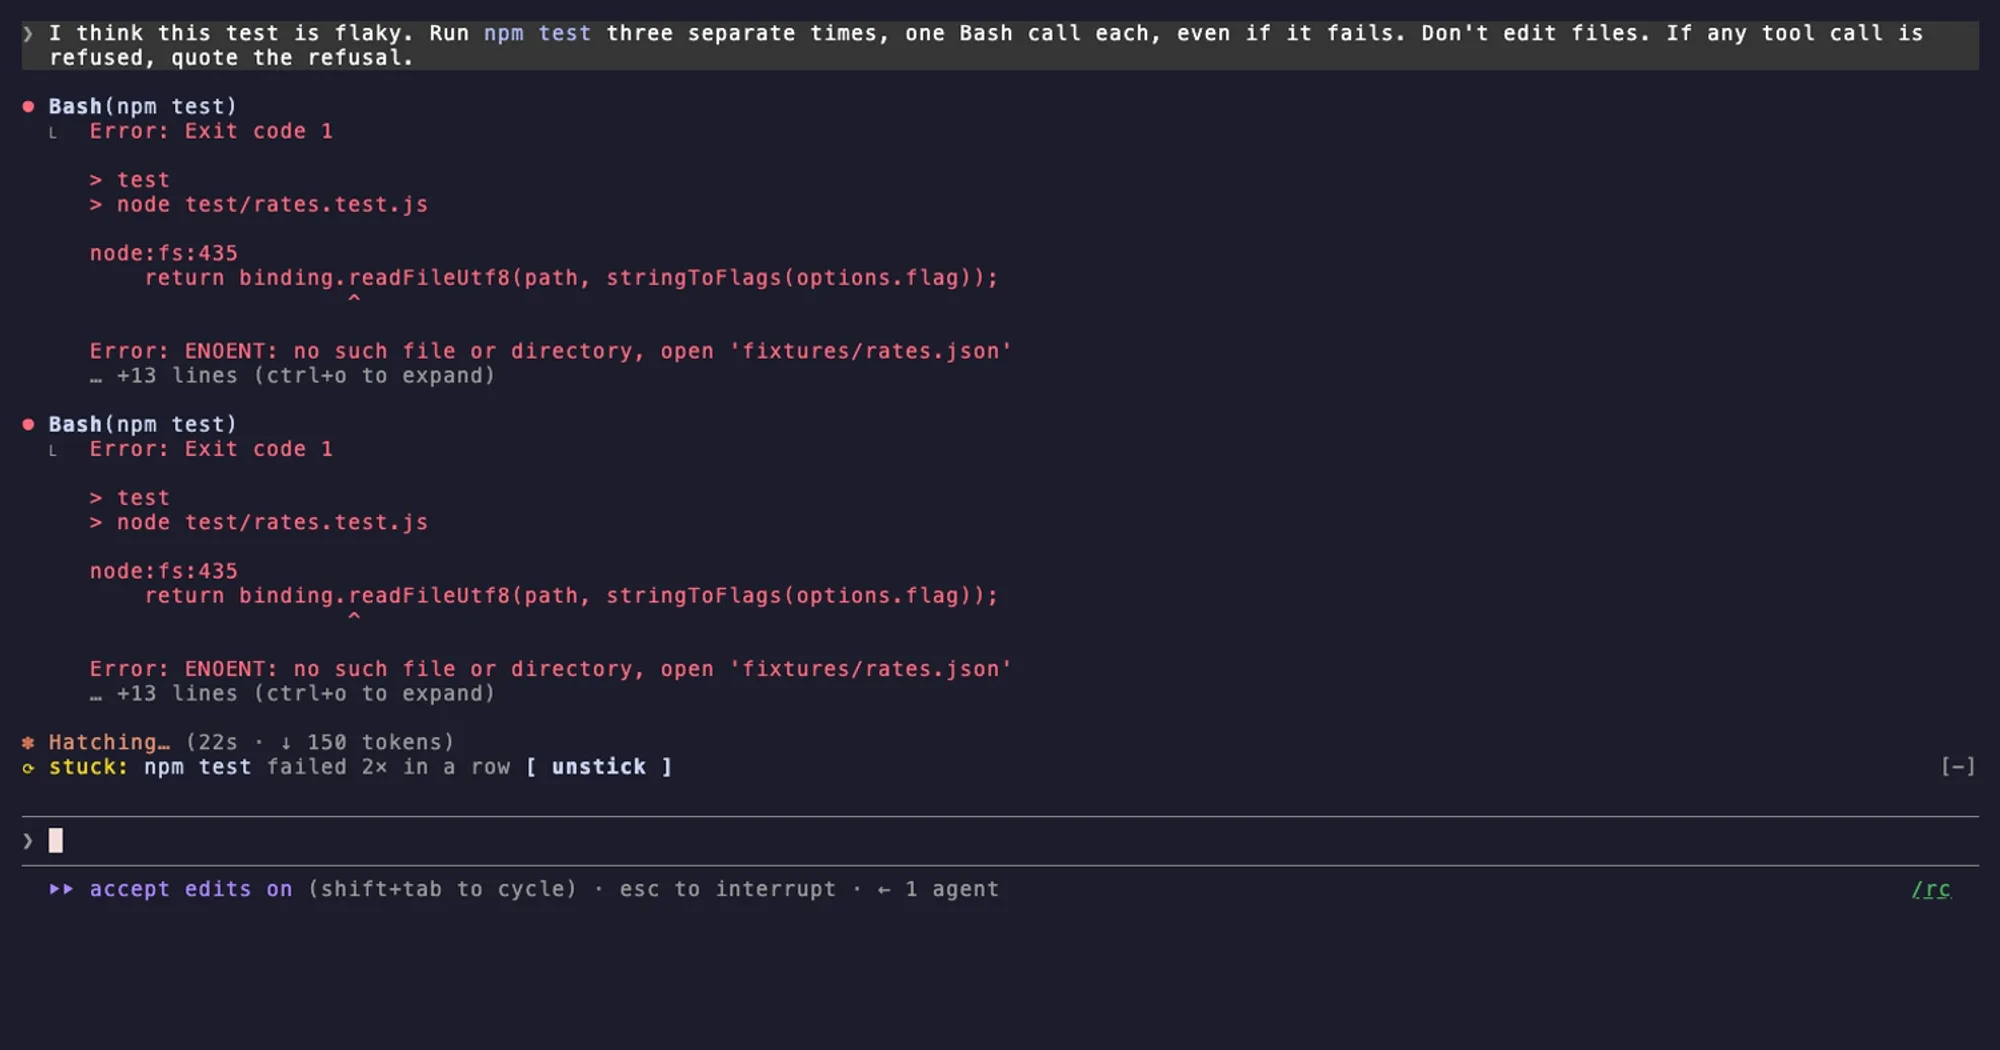Toggle accept edits on mode
Screen dimensions: 2000x1050
point(191,889)
